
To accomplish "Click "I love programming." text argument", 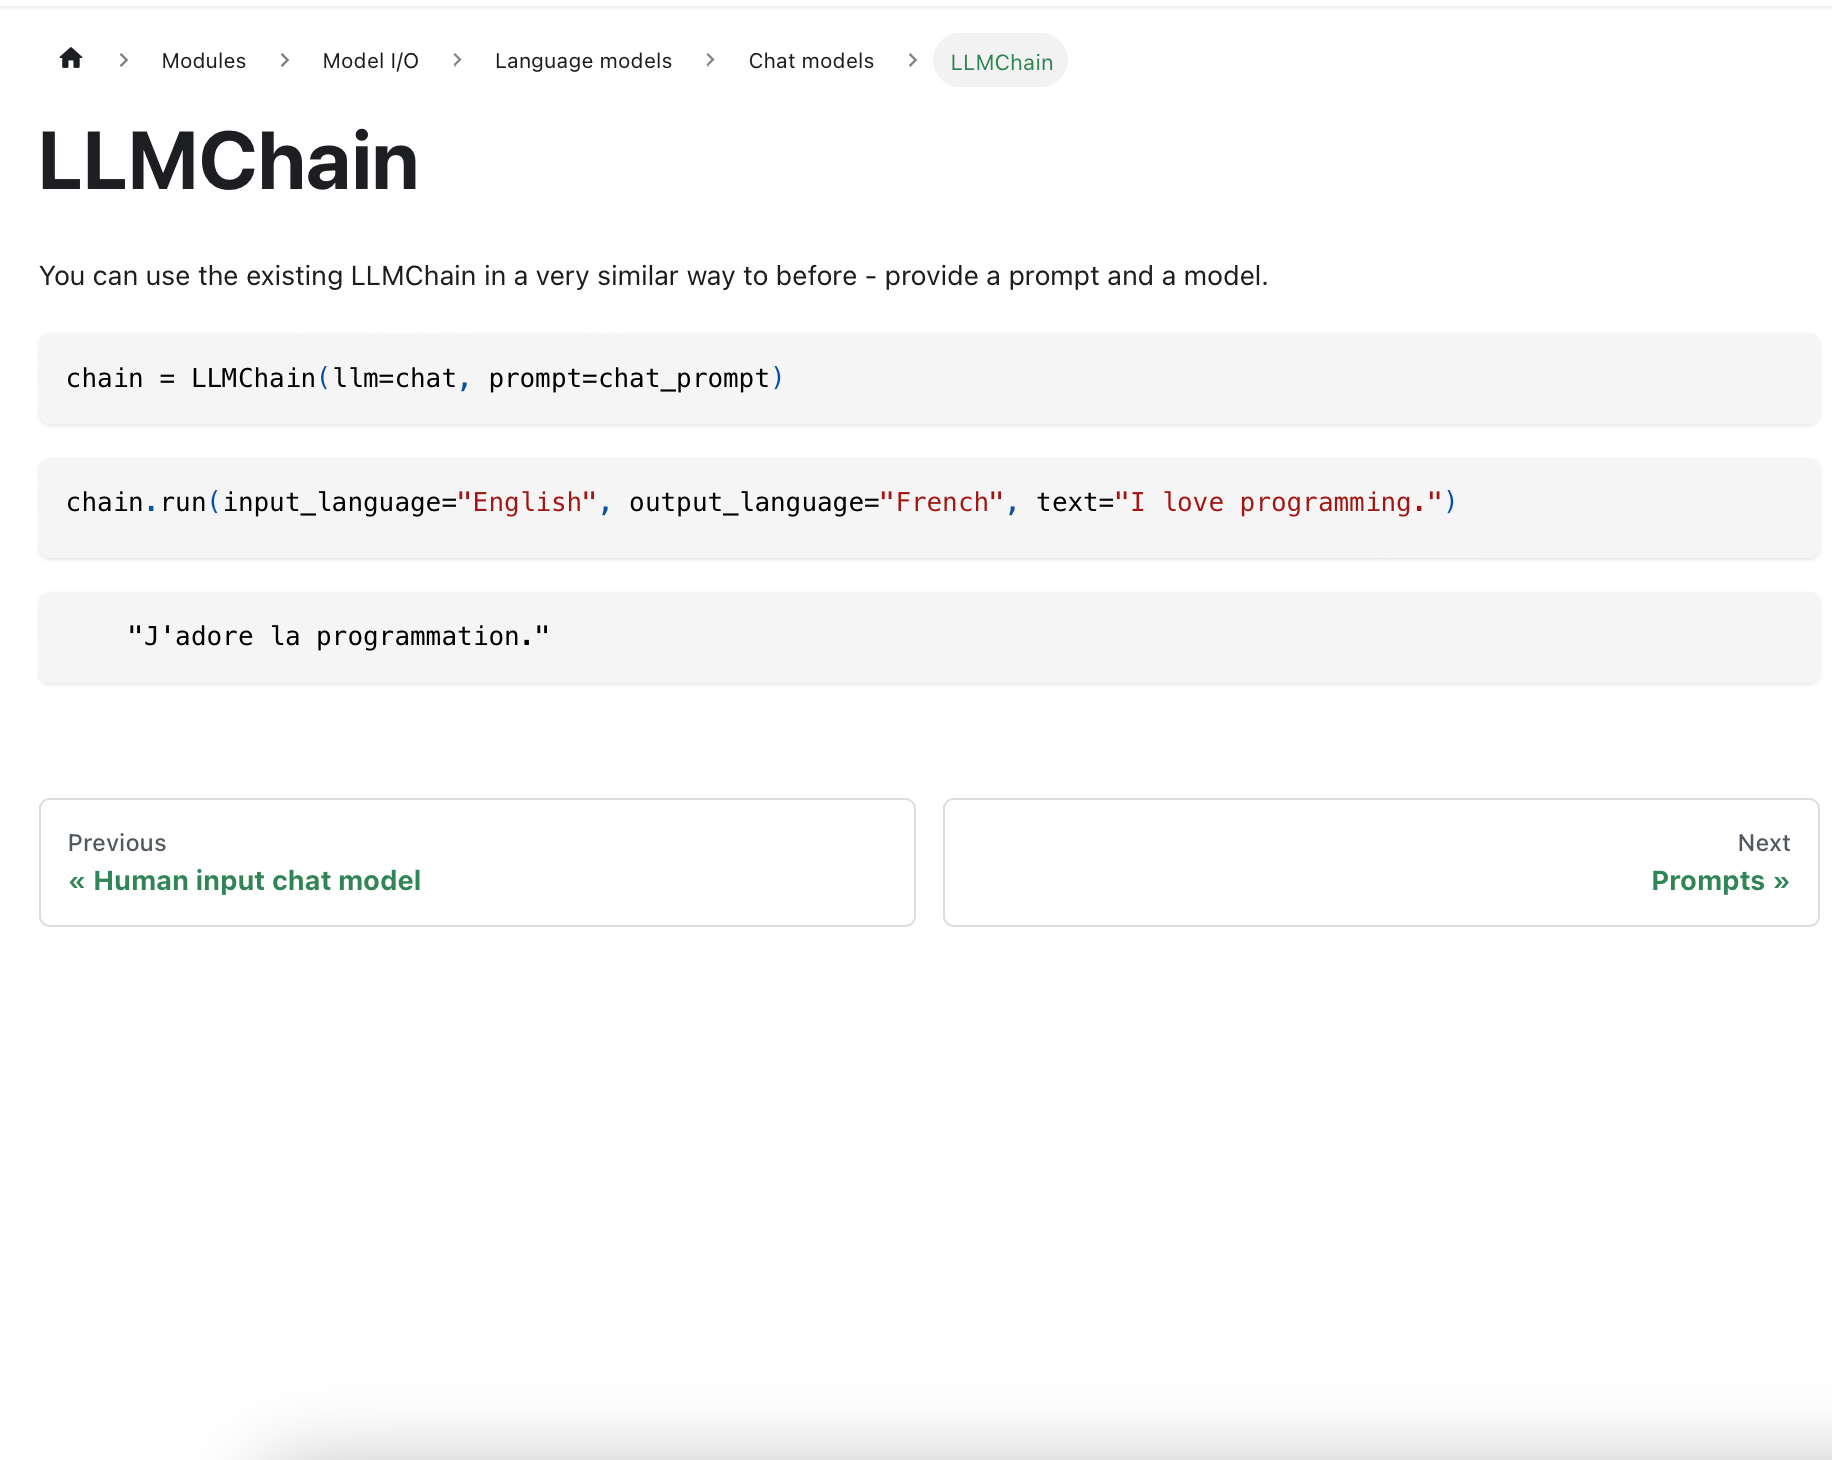I will coord(1279,502).
